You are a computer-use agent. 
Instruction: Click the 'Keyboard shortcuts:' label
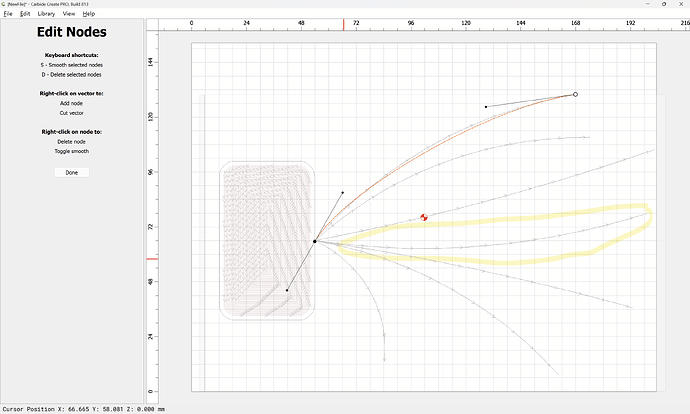(x=72, y=55)
